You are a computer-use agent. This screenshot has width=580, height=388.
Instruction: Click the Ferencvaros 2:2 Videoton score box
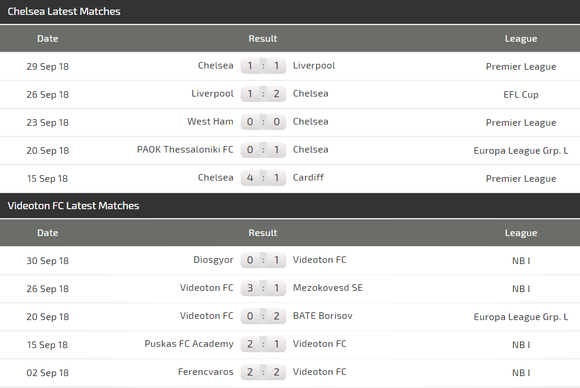(x=263, y=372)
